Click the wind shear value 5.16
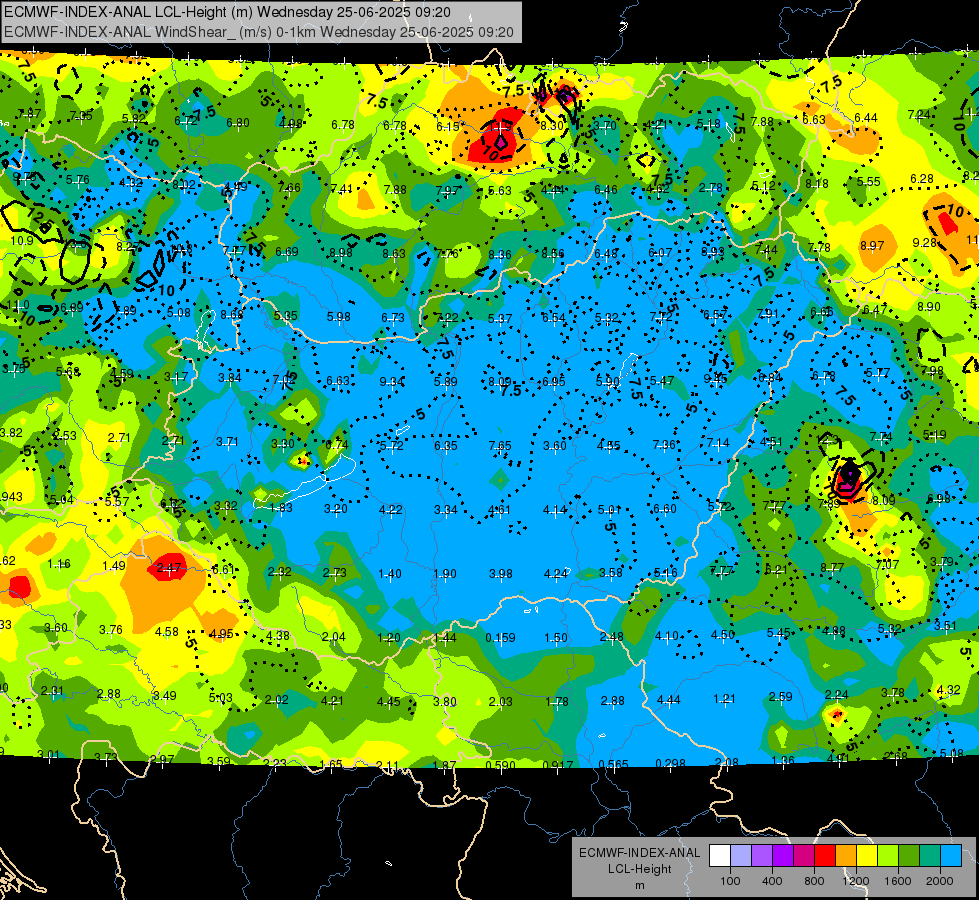Screen dimensions: 979x900 tap(666, 573)
